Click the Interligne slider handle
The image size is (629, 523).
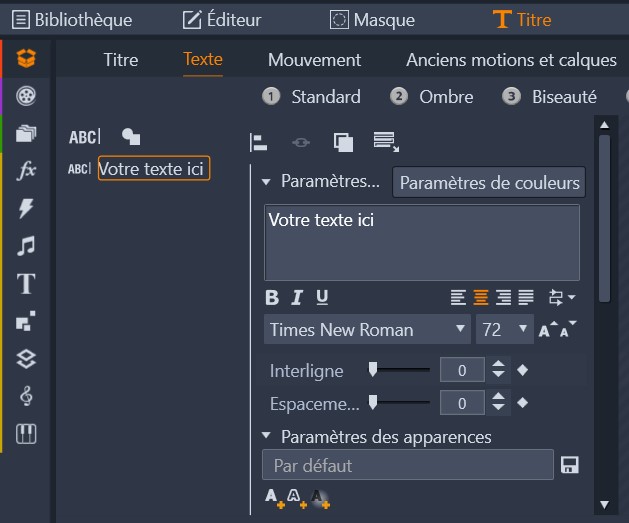point(373,370)
